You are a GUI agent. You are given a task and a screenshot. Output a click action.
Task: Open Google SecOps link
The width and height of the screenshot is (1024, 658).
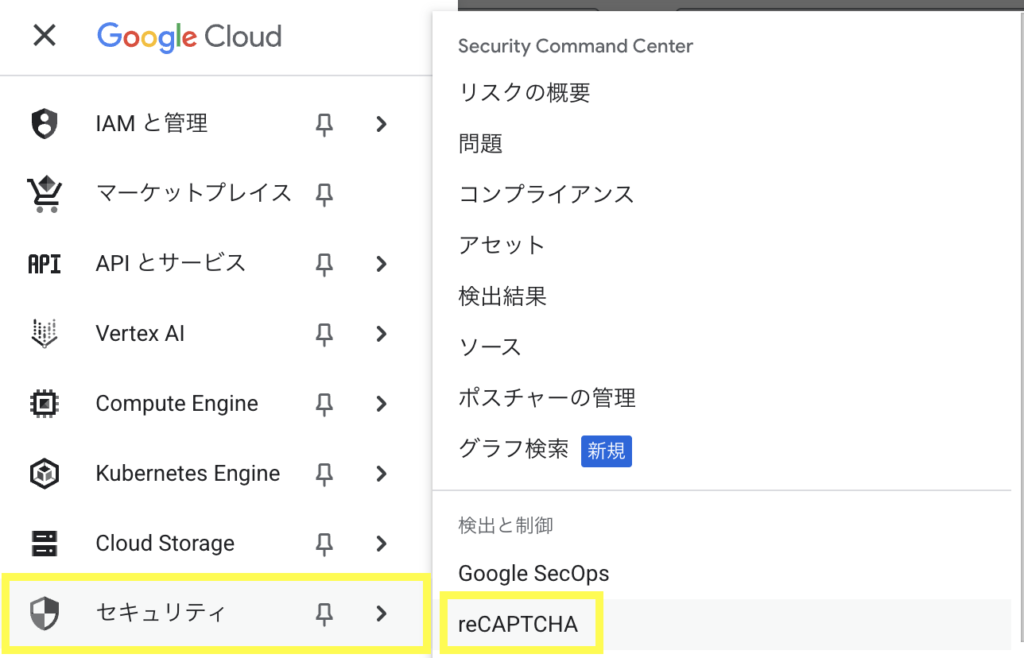pyautogui.click(x=533, y=574)
